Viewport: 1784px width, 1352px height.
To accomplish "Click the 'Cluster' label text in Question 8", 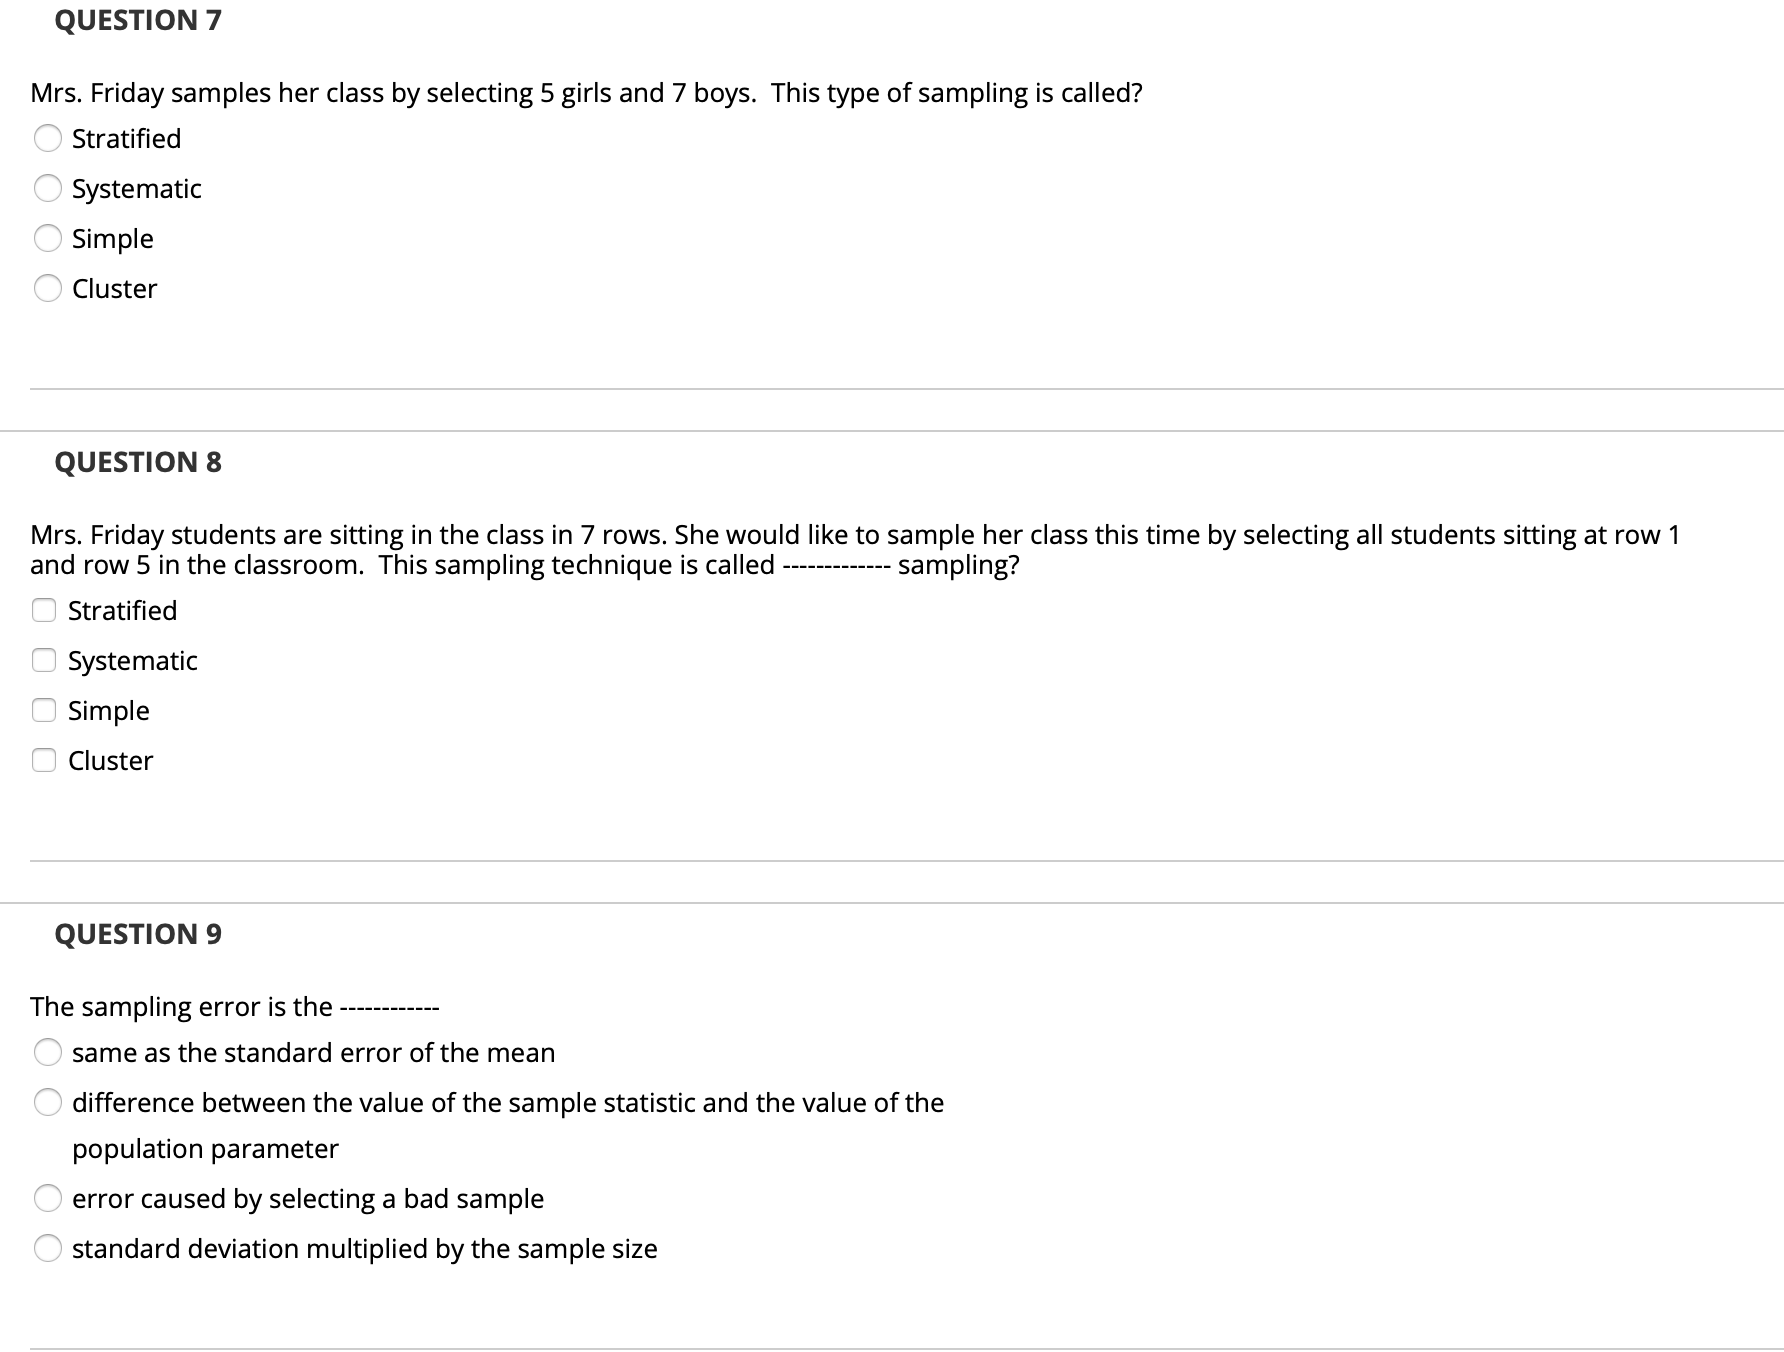I will [x=111, y=760].
